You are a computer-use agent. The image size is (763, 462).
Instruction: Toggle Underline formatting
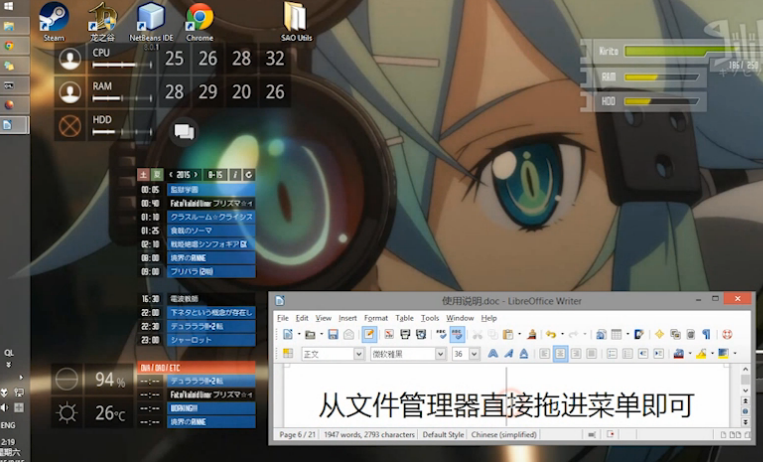click(524, 354)
